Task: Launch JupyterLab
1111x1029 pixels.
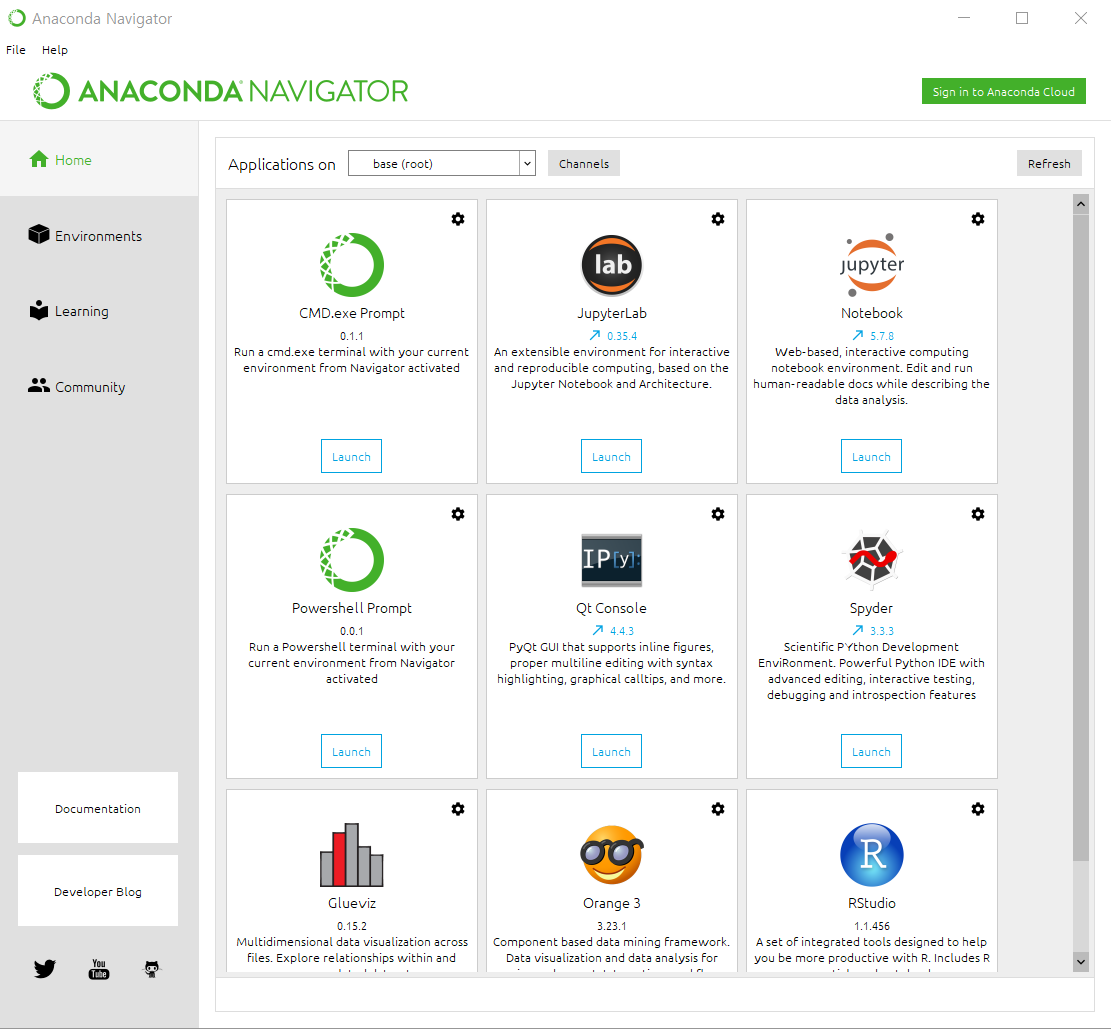Action: coord(611,456)
